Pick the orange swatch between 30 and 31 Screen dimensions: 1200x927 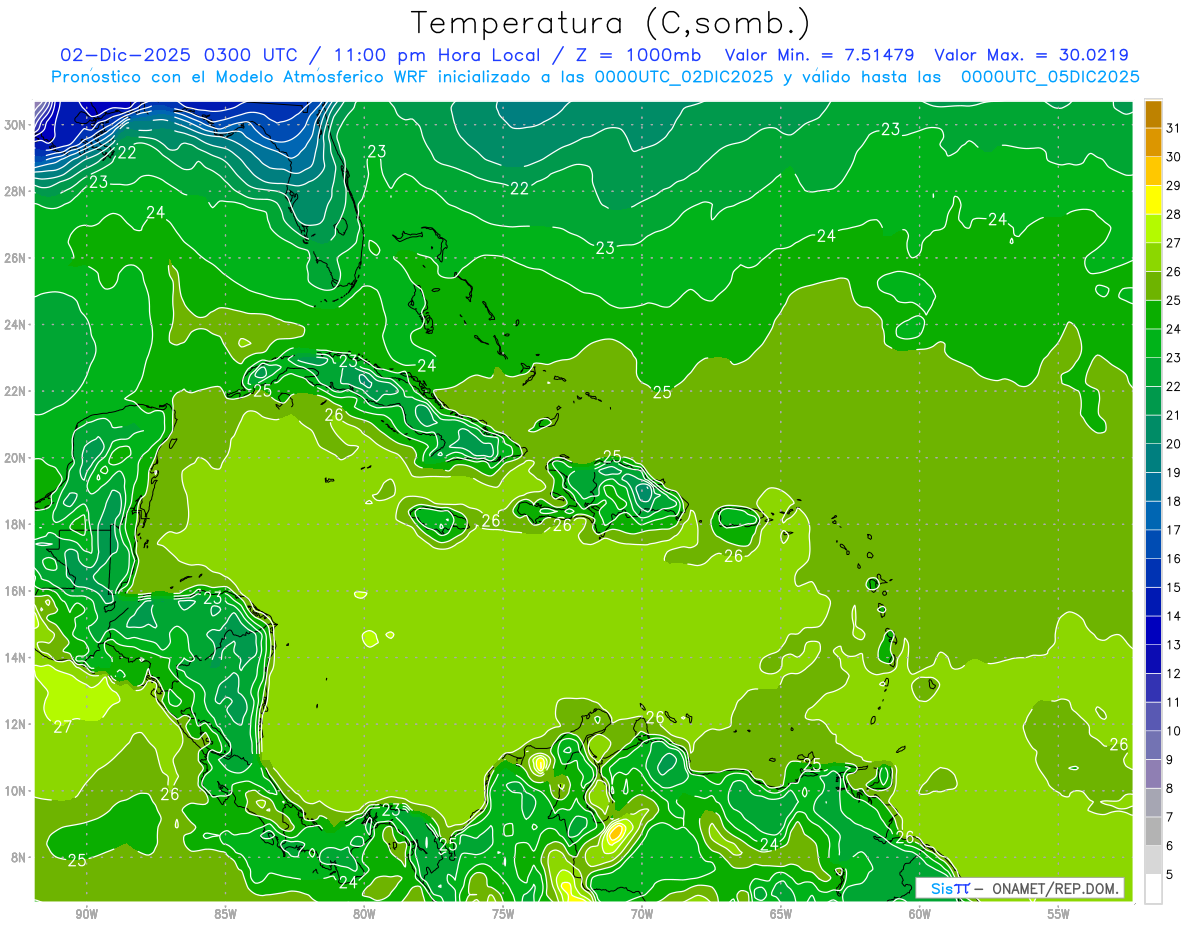pos(1153,143)
